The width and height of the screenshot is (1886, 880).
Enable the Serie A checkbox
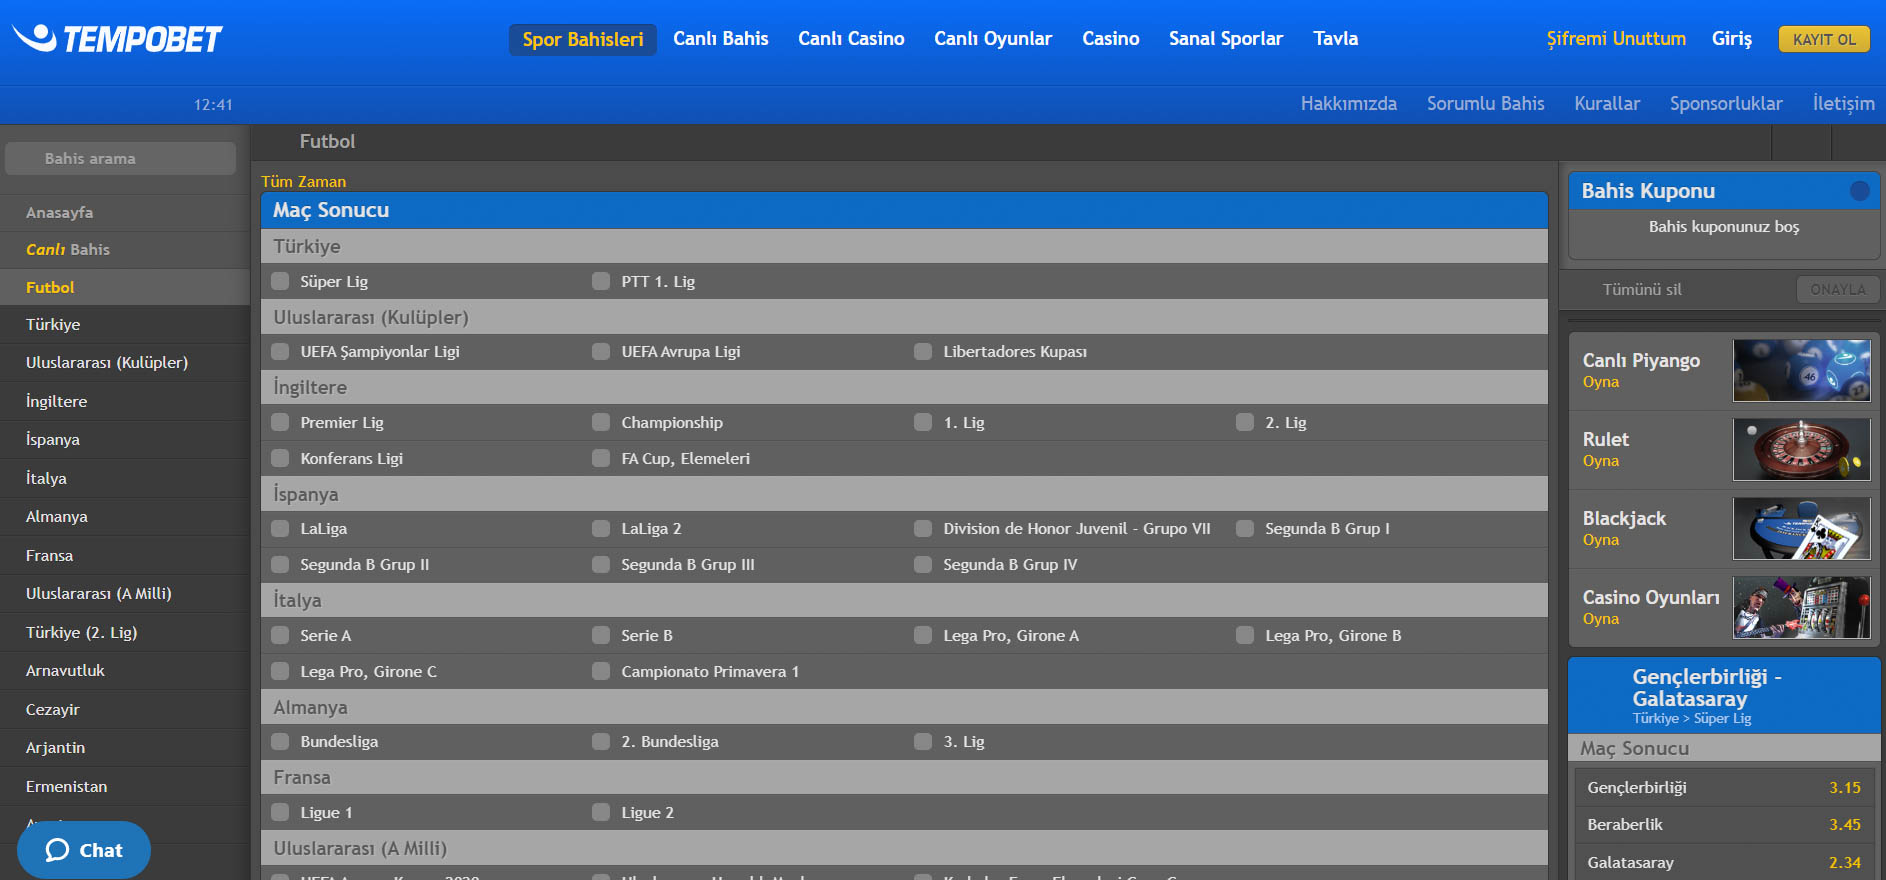coord(280,635)
